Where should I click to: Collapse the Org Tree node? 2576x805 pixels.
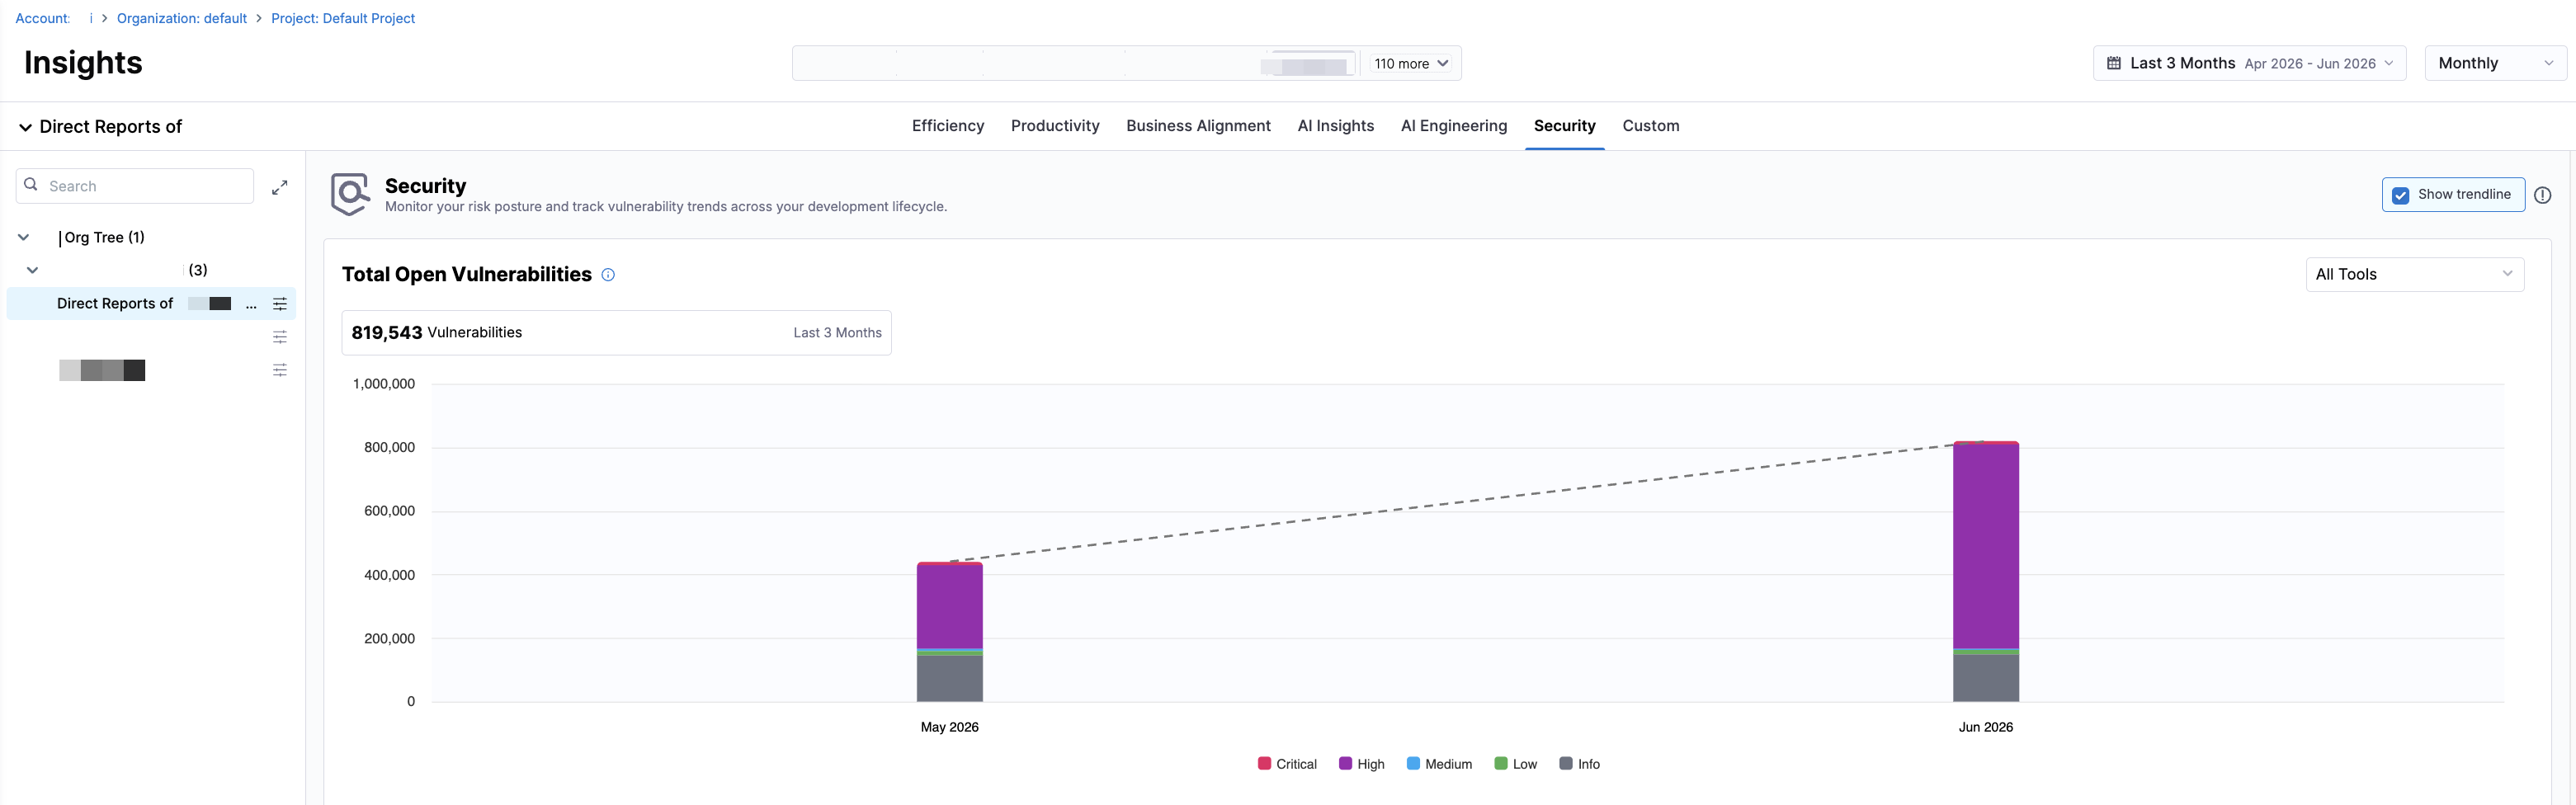coord(24,238)
